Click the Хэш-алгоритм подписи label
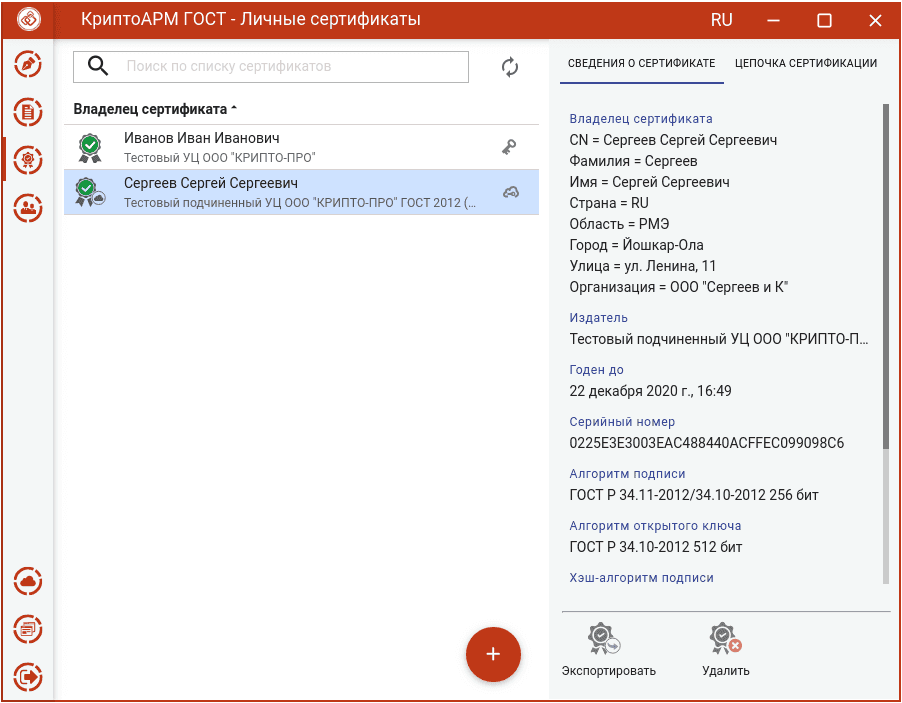This screenshot has width=902, height=703. tap(641, 578)
